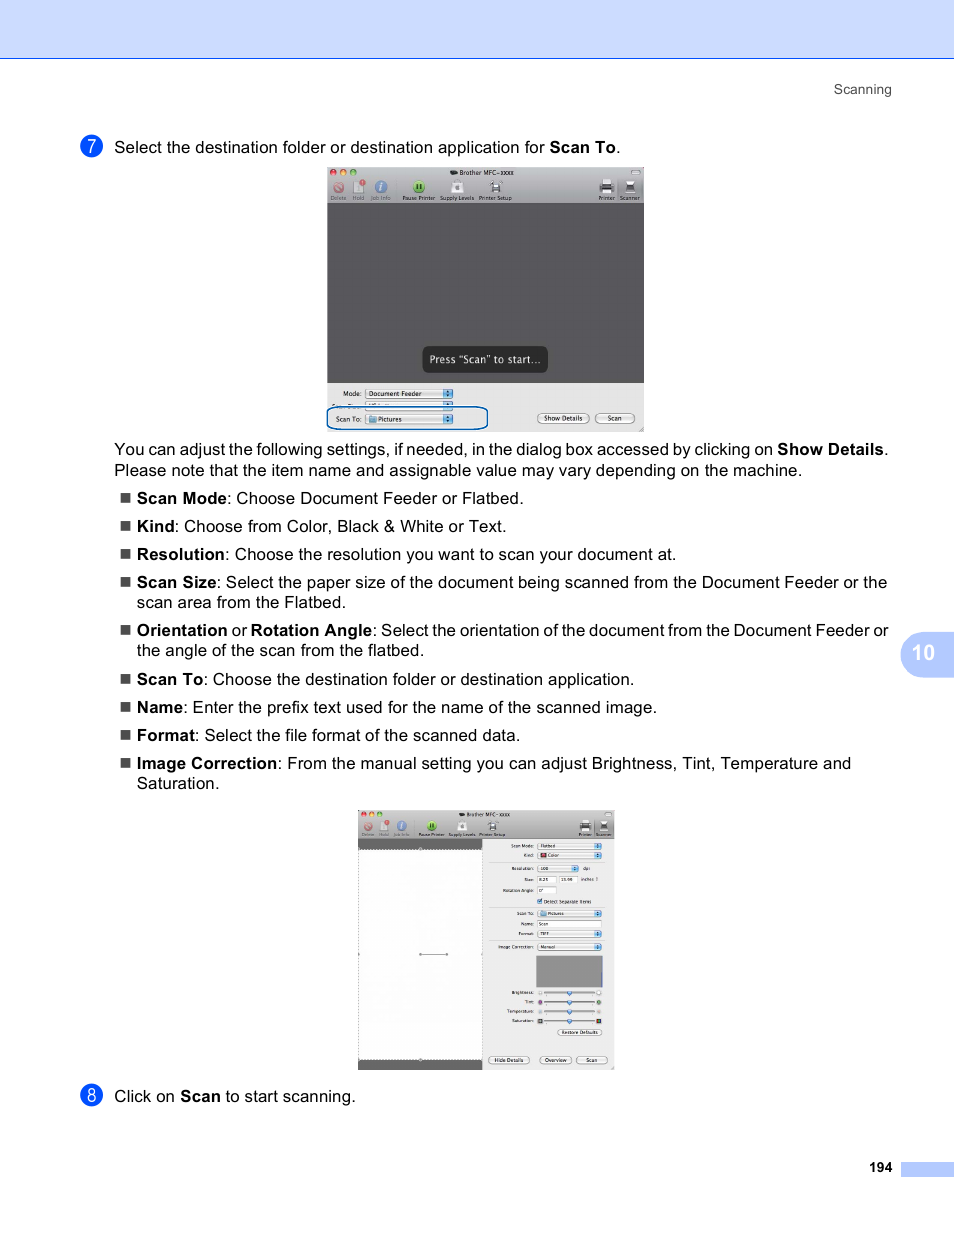The image size is (954, 1235).
Task: Click Scan button beside Show Details
Action: point(615,418)
